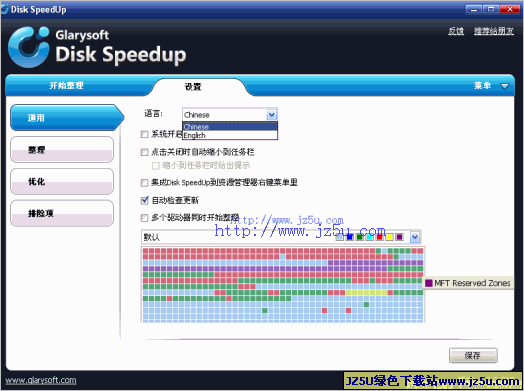Open the 菜单 menu label

pos(482,86)
